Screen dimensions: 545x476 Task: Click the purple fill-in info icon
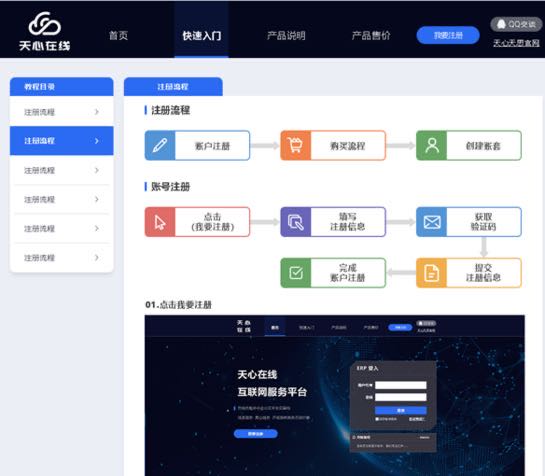click(x=295, y=222)
